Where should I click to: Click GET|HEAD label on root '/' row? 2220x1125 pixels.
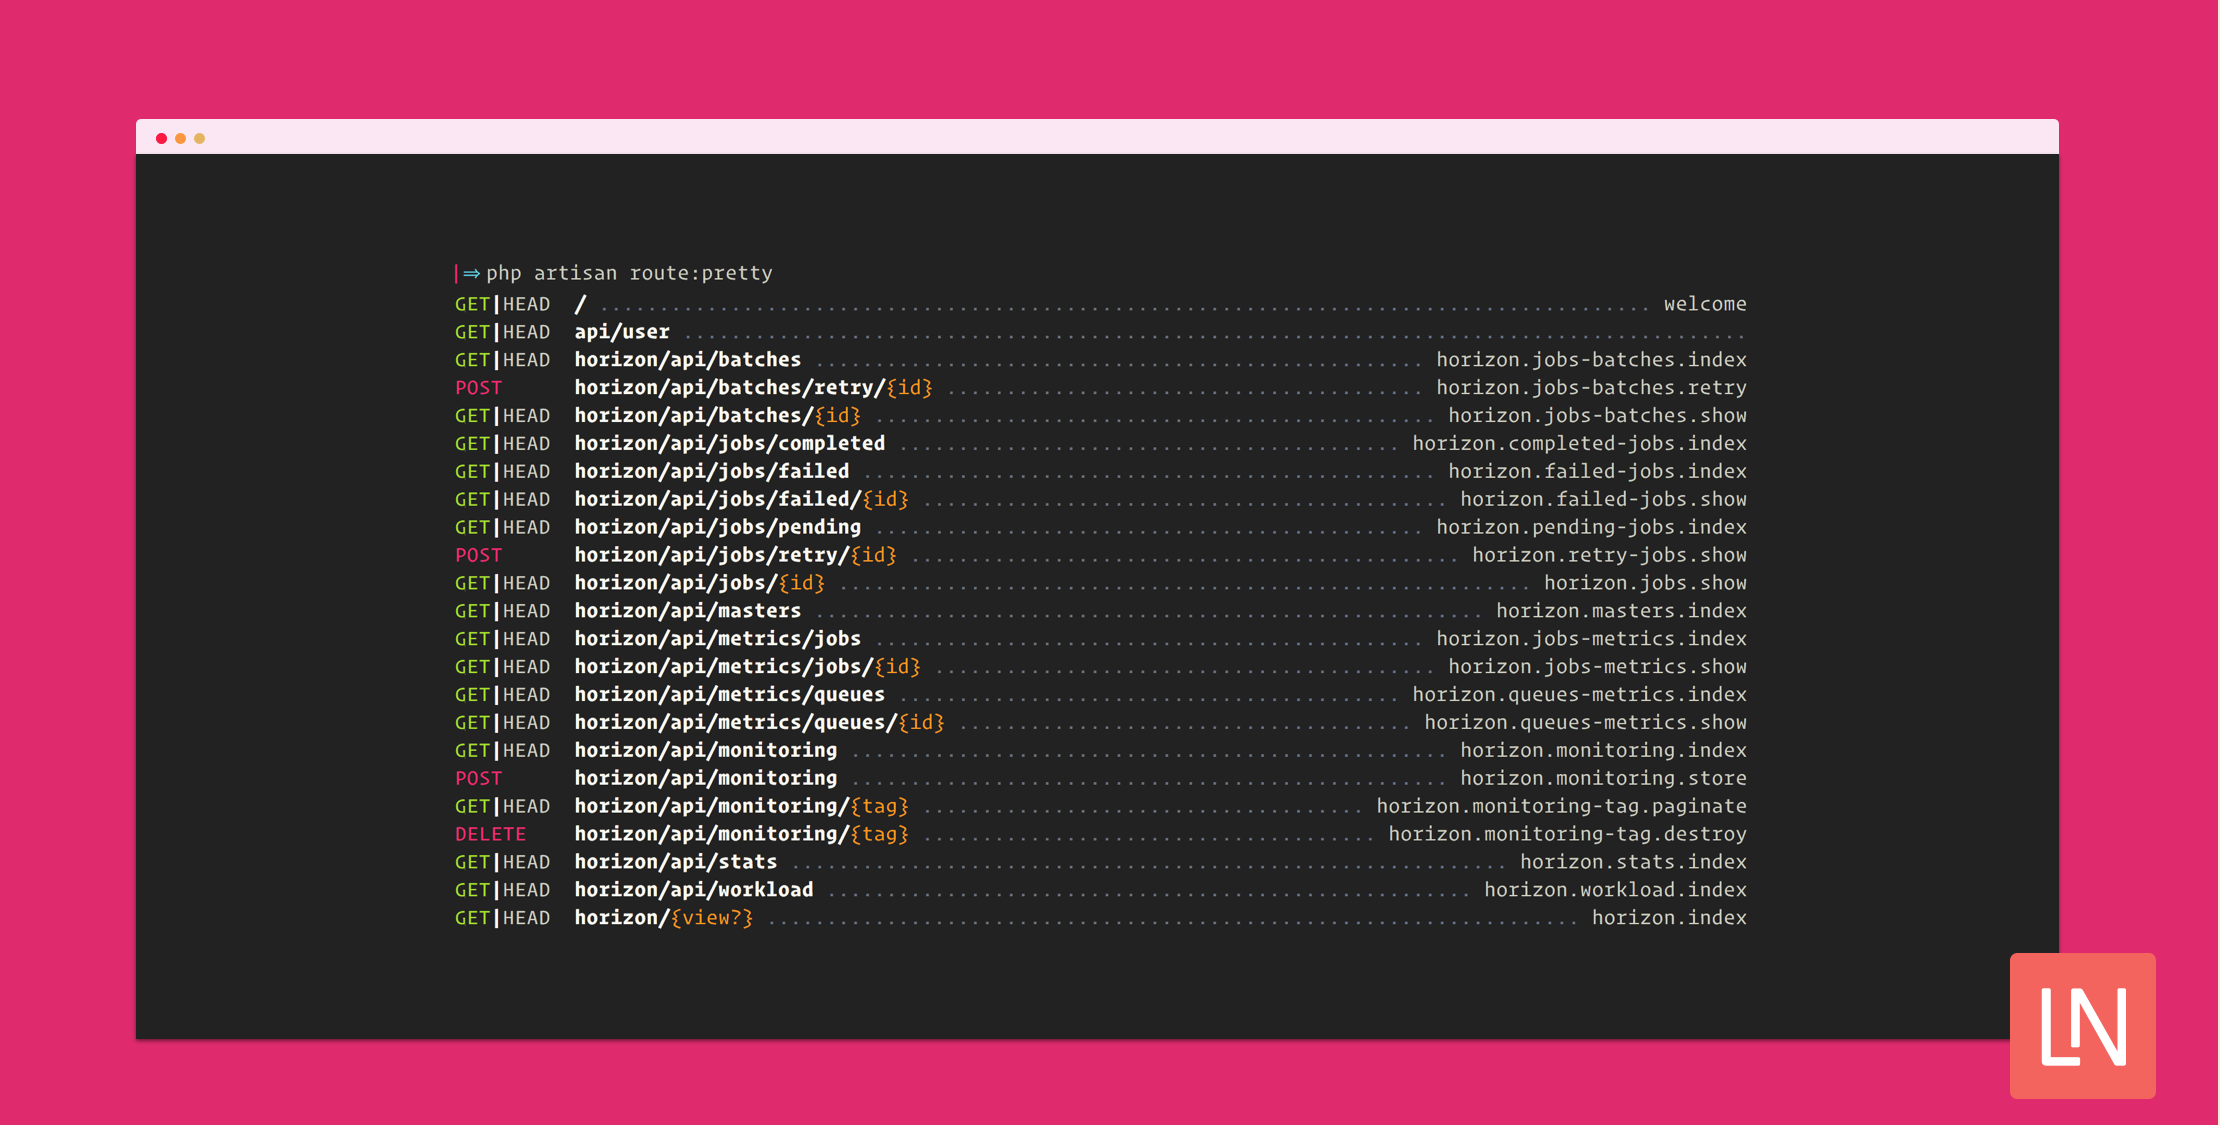[x=503, y=303]
